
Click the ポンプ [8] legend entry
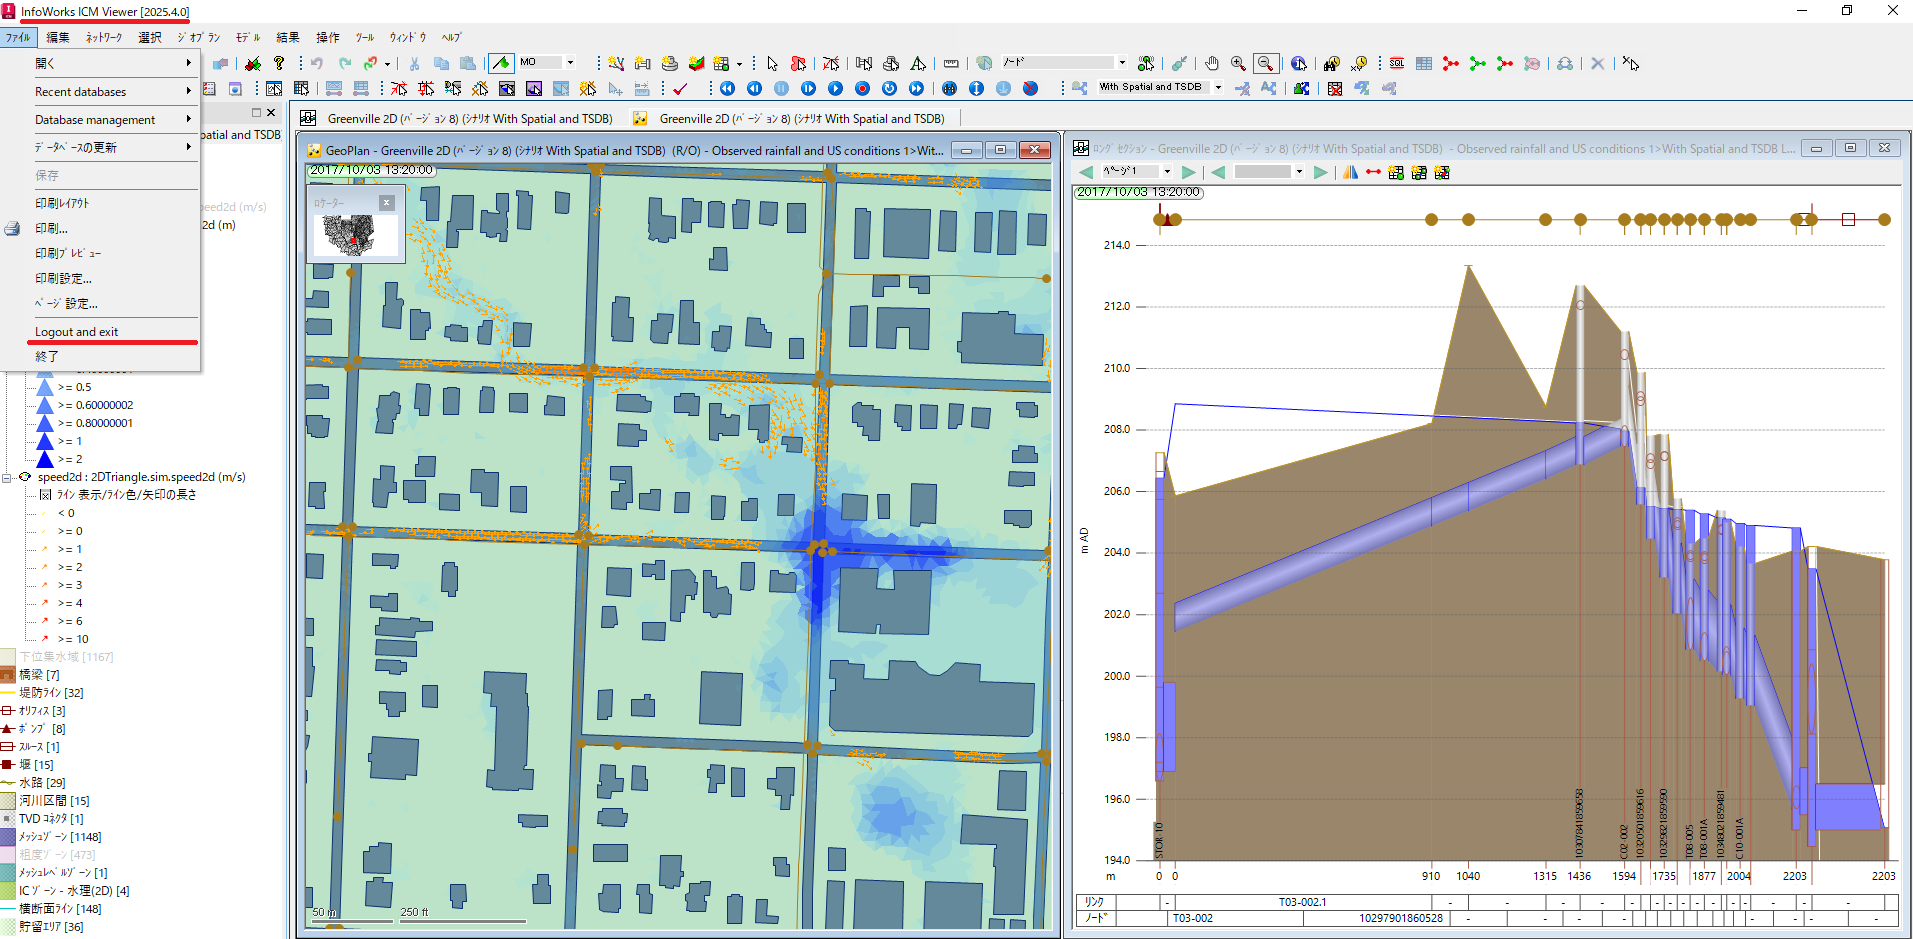pos(42,729)
